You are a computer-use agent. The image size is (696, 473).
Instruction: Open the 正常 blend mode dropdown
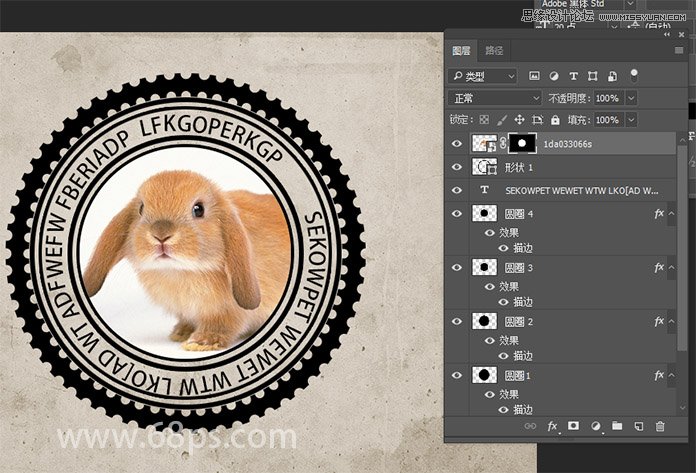tap(494, 98)
